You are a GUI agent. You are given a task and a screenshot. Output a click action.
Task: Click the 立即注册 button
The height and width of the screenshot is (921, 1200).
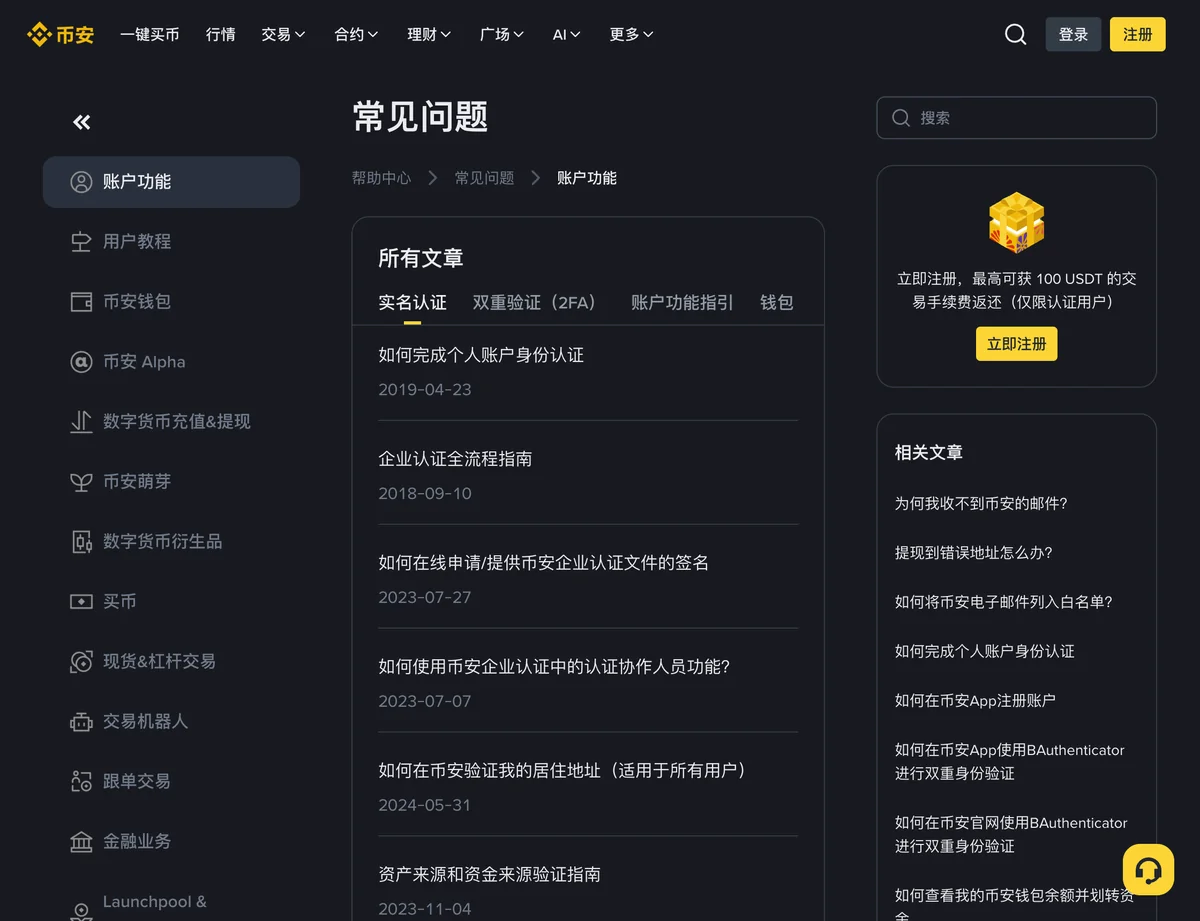tap(1016, 344)
